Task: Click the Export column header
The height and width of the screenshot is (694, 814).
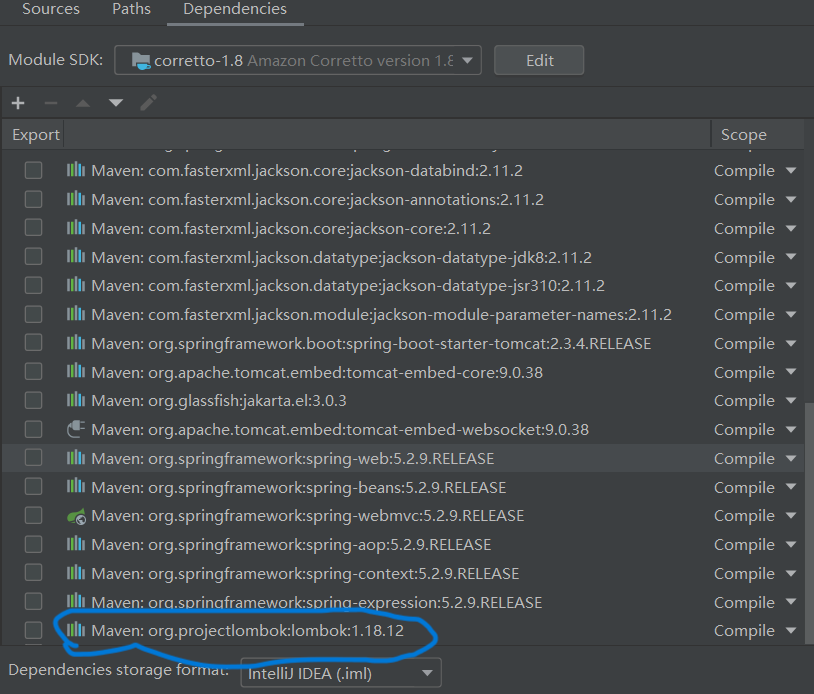Action: pyautogui.click(x=35, y=134)
